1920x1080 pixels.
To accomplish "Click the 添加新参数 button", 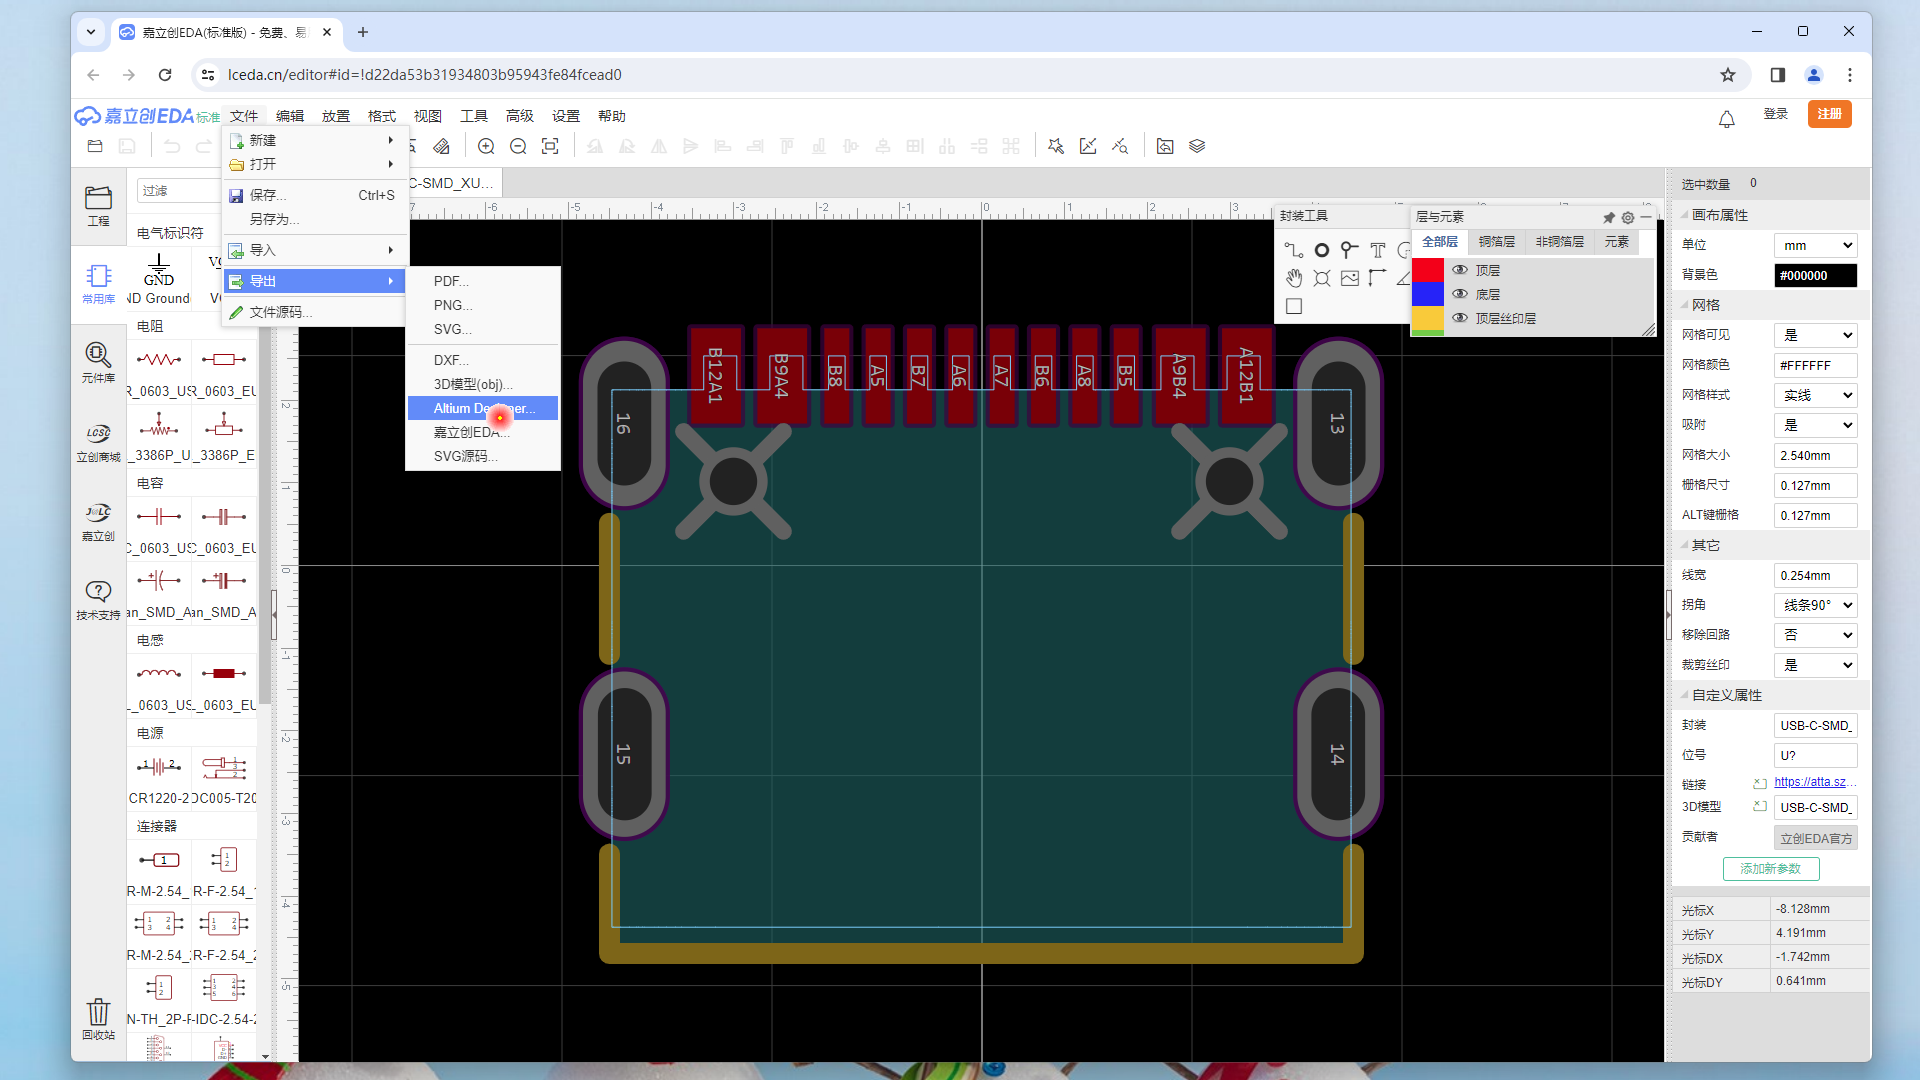I will tap(1770, 869).
